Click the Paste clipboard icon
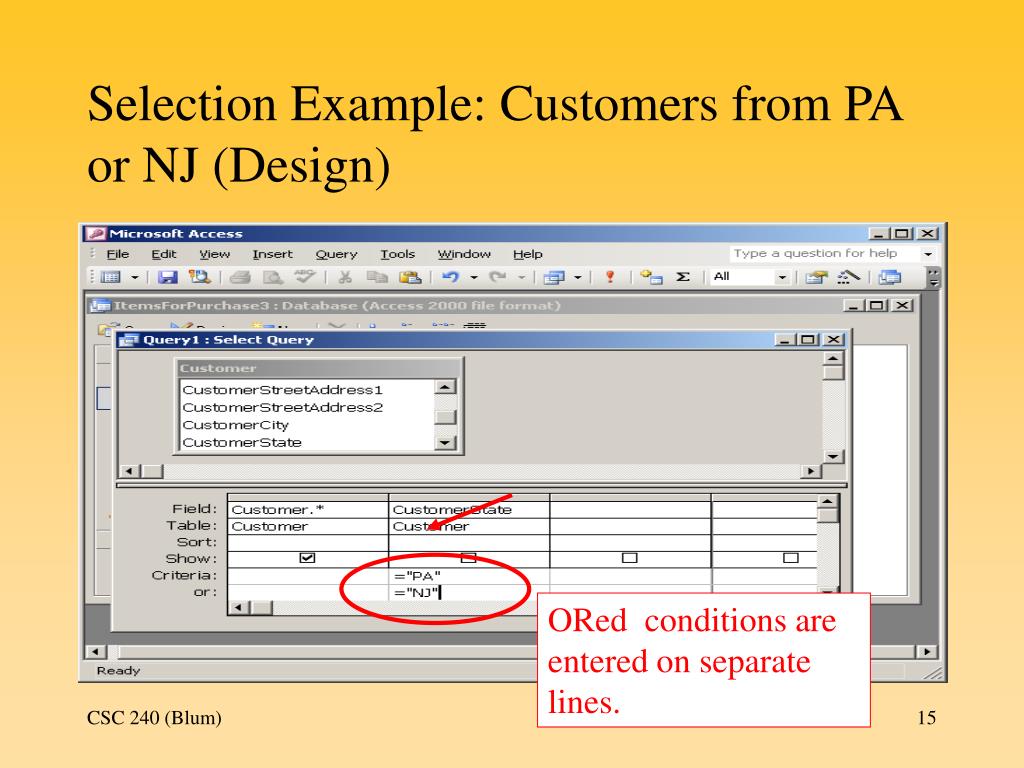The width and height of the screenshot is (1024, 768). tap(409, 278)
